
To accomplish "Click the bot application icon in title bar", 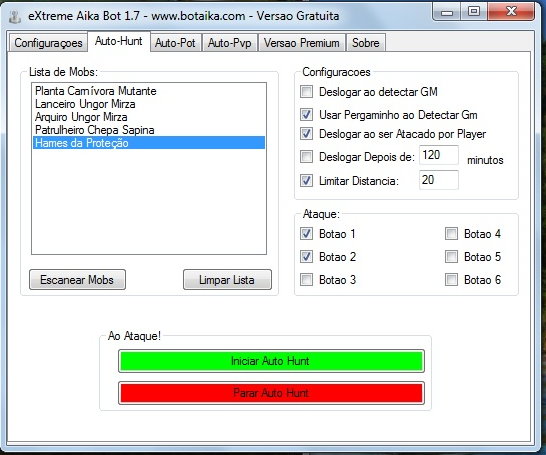I will coord(15,16).
